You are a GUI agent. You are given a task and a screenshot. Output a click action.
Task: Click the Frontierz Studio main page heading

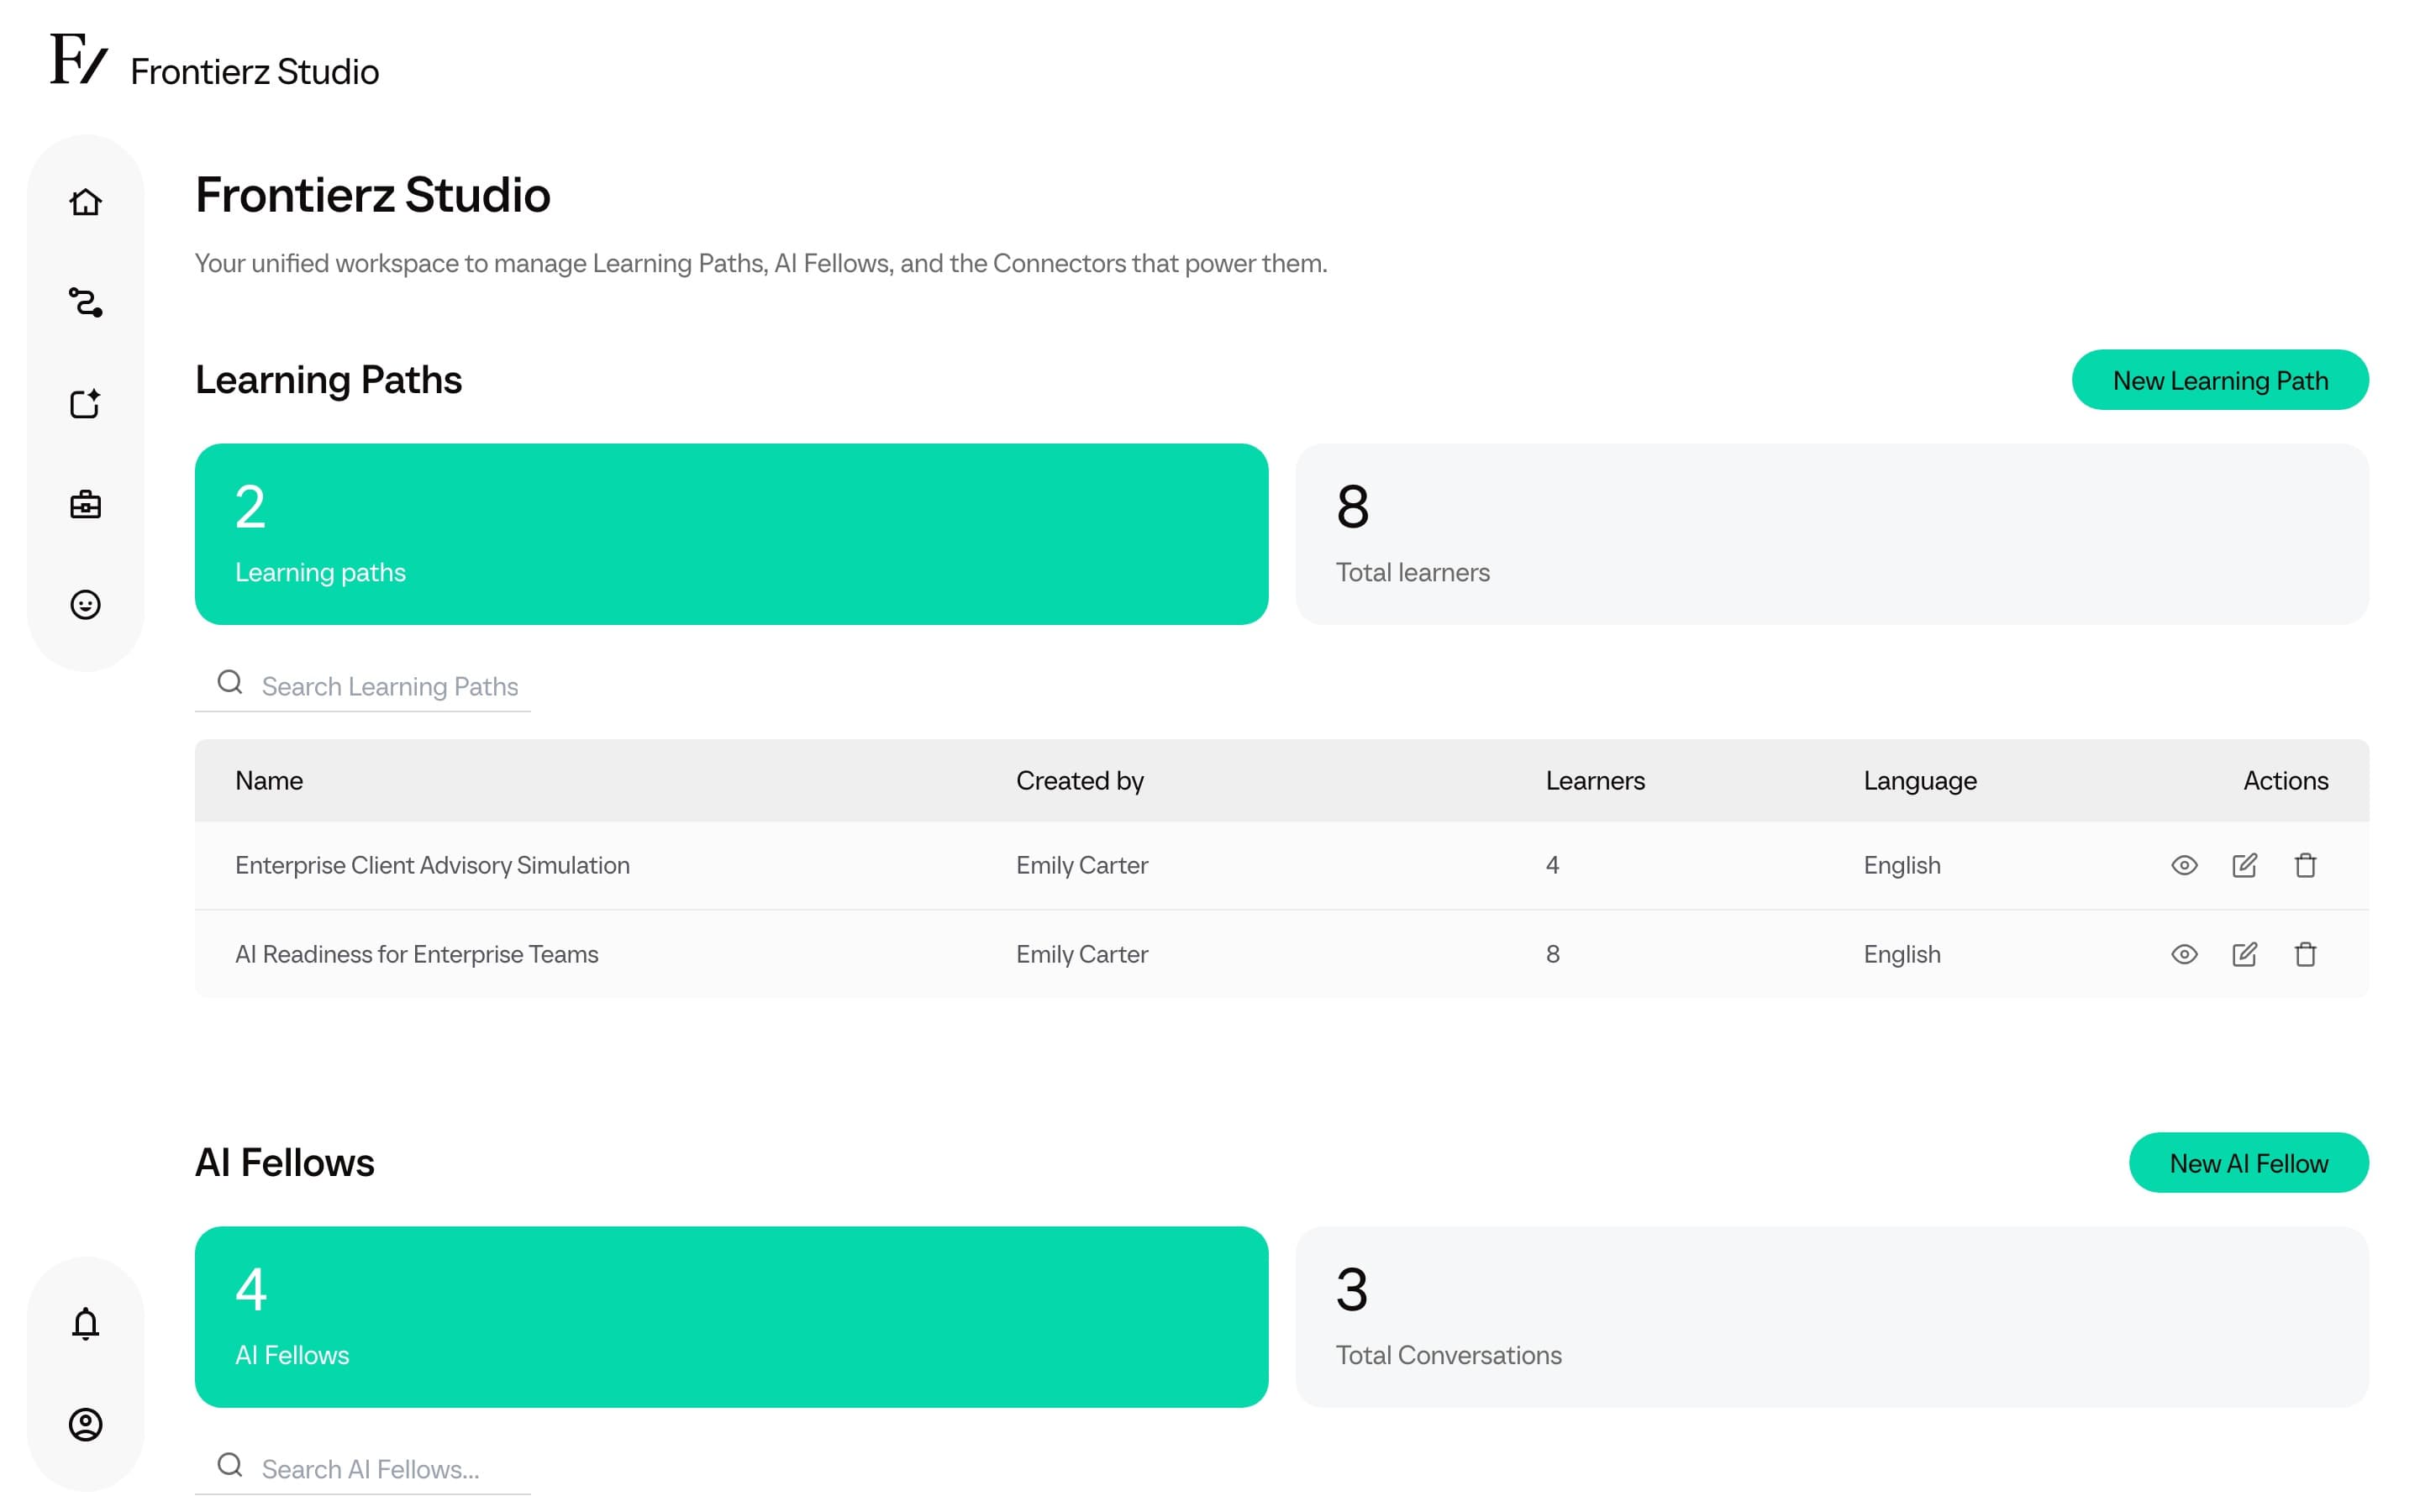click(x=372, y=195)
